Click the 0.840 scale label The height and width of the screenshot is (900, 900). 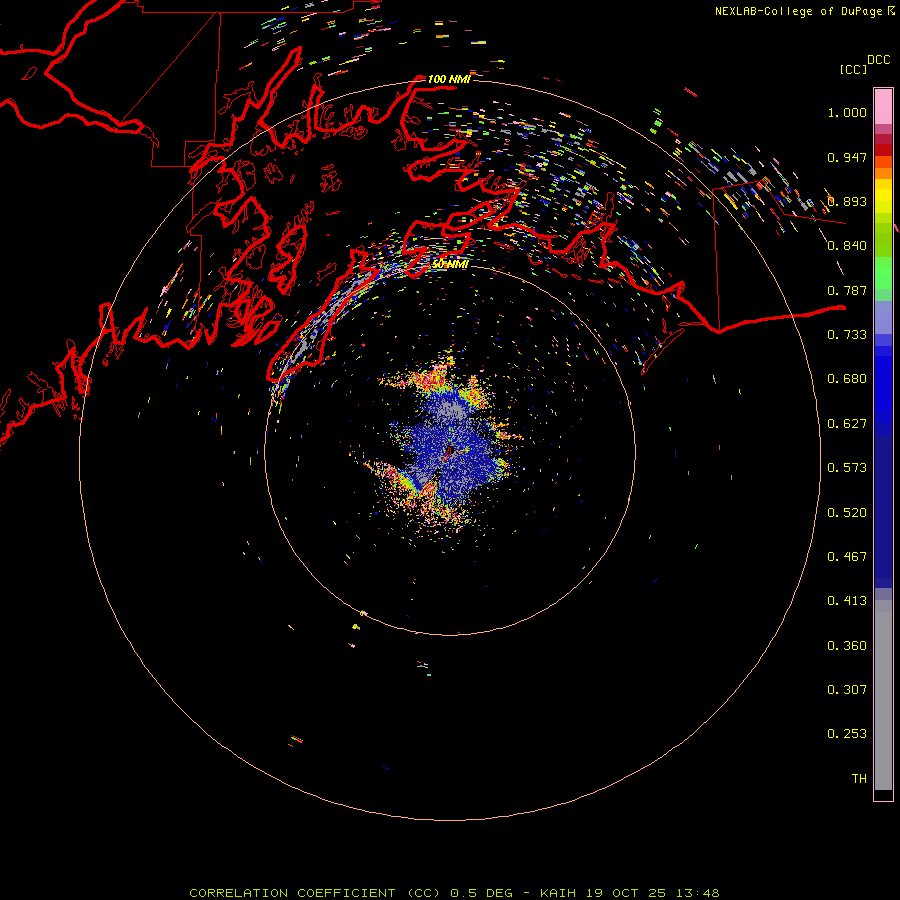[x=847, y=246]
